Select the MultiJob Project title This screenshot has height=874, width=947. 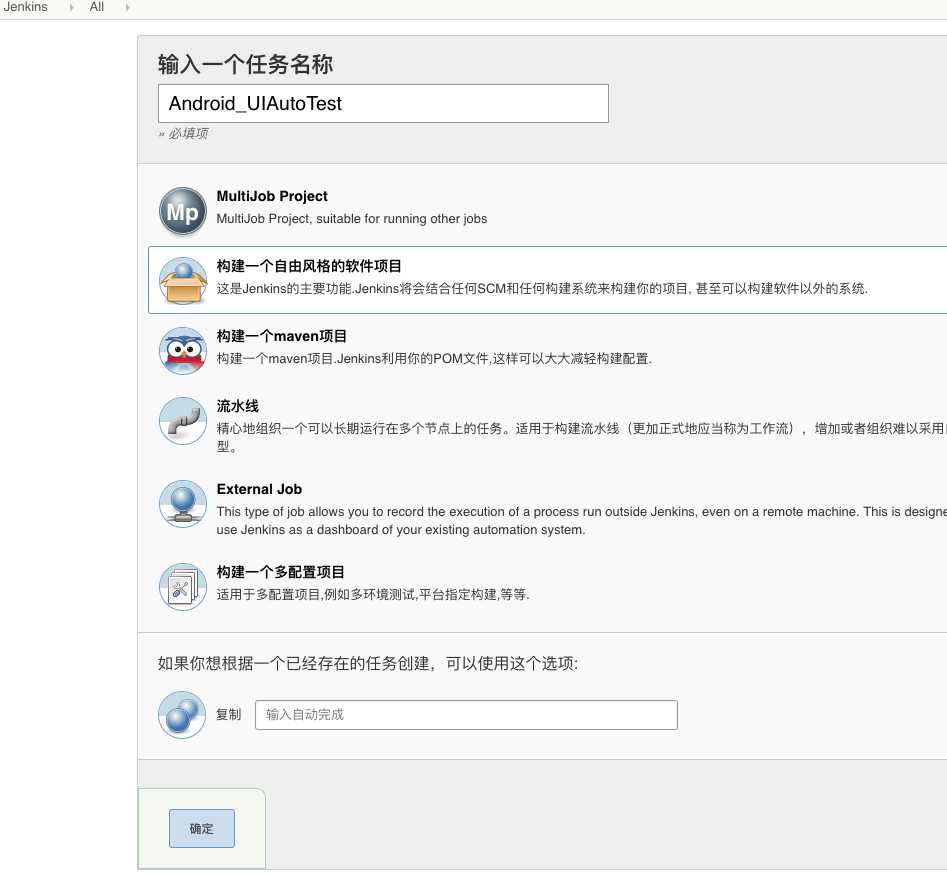click(272, 196)
